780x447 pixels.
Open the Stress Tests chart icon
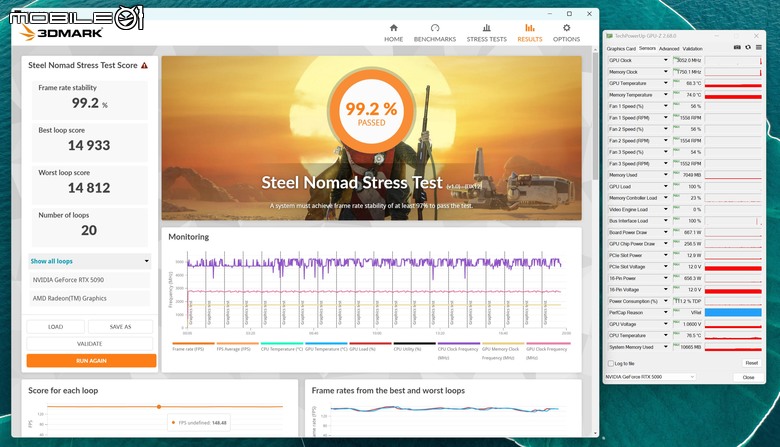tap(487, 28)
